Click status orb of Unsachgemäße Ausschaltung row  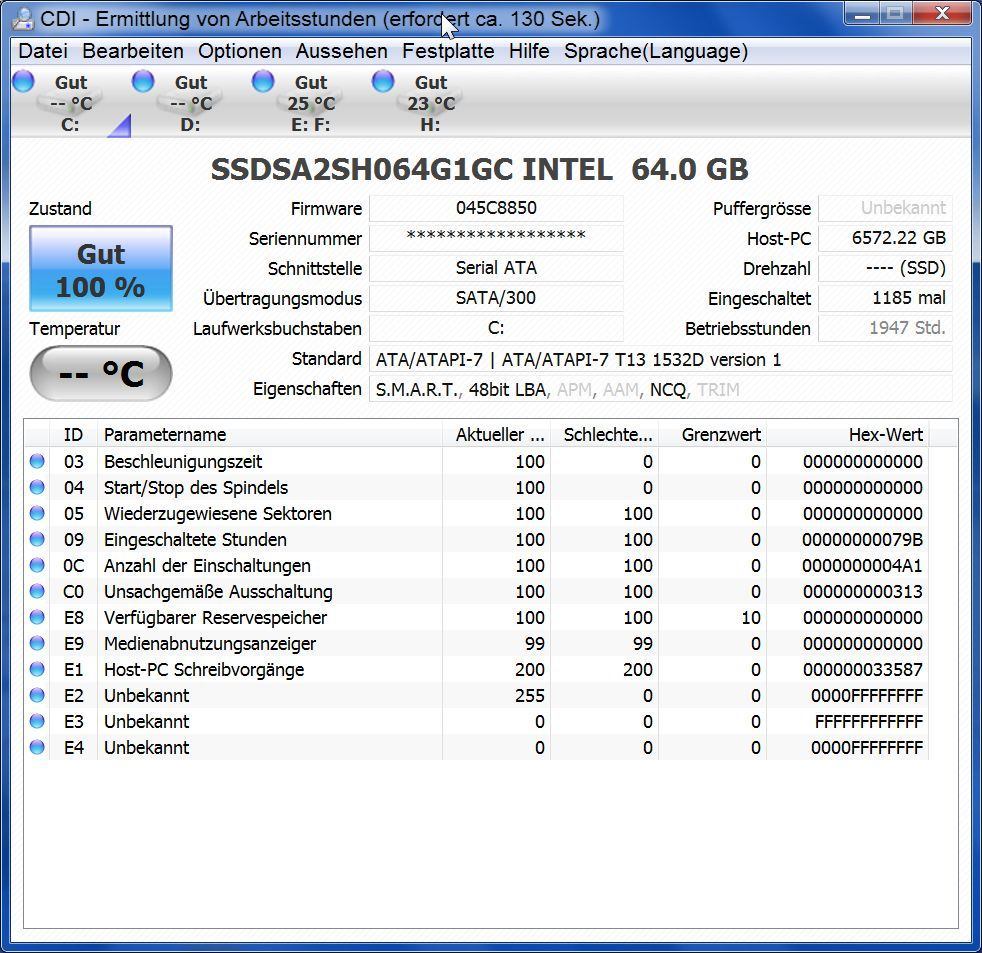(37, 591)
